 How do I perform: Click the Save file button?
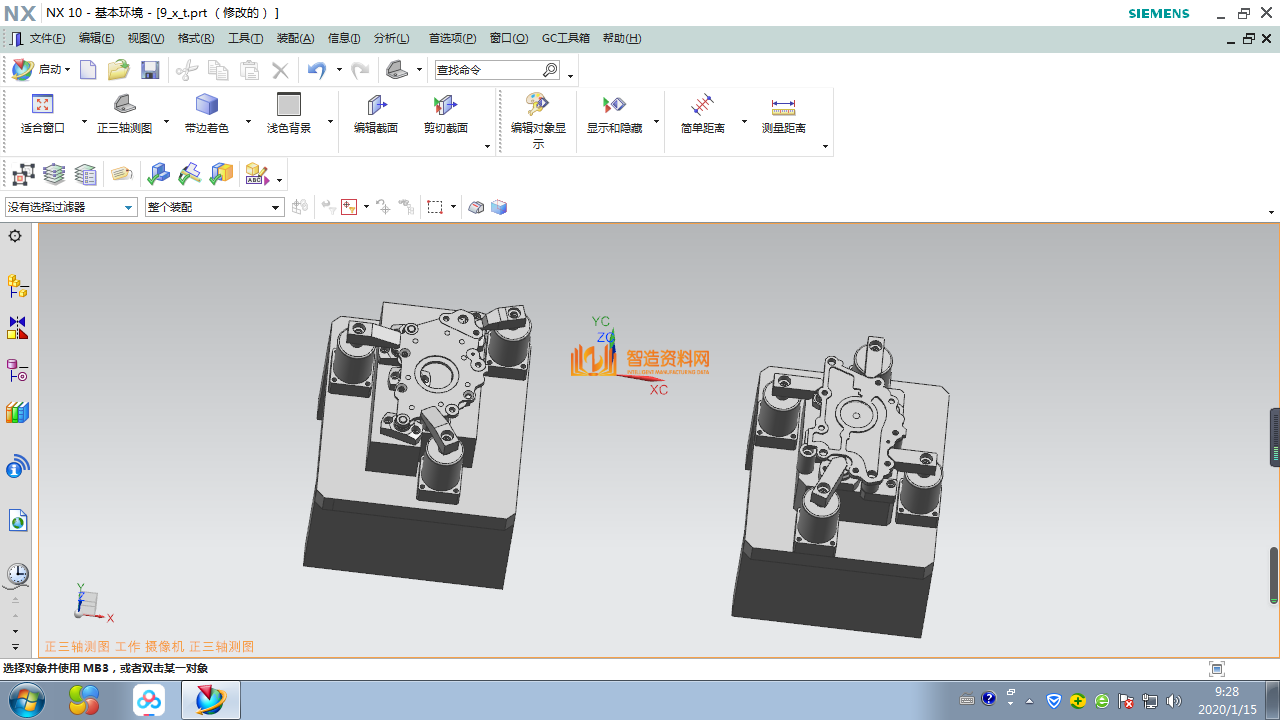150,70
